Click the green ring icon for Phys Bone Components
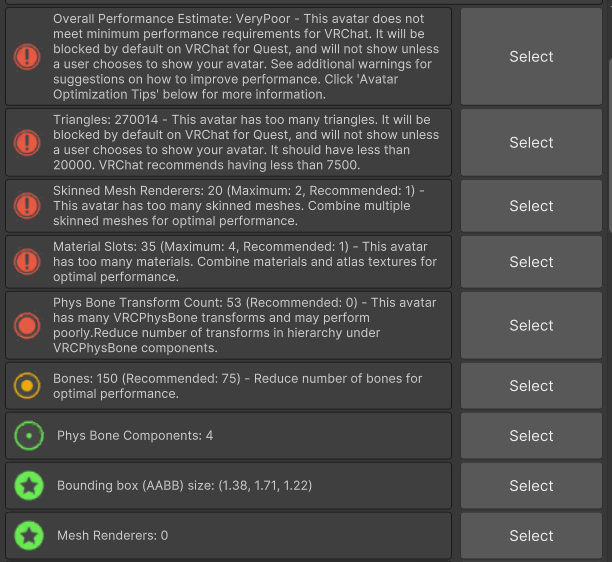 coord(29,436)
